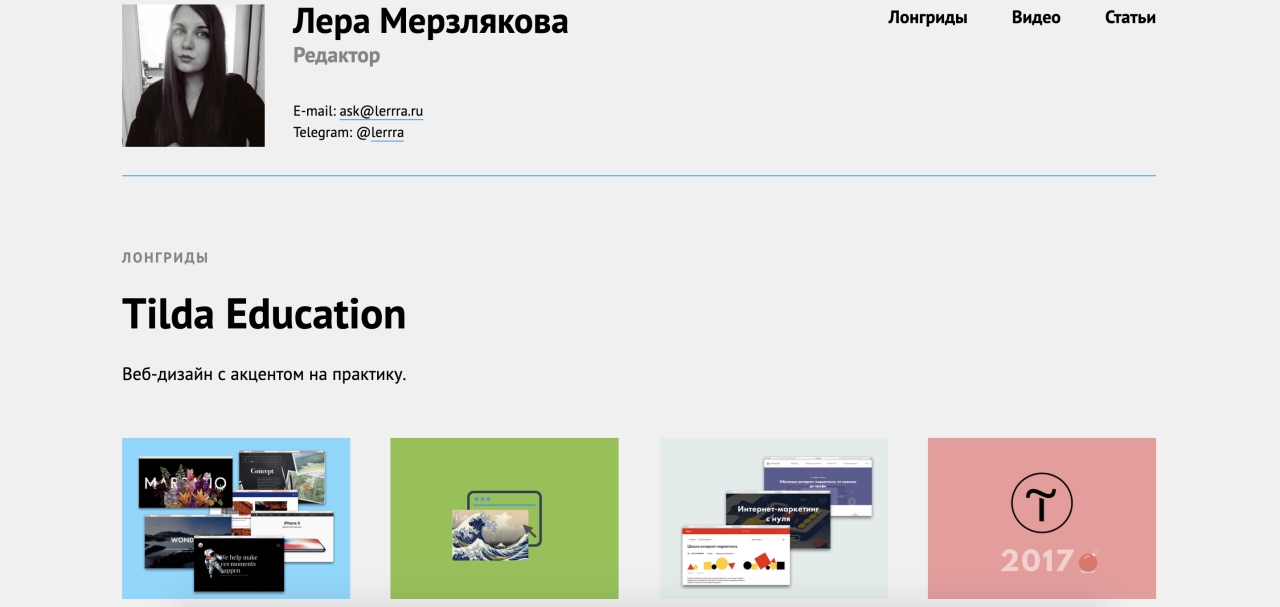Click the peach icon next to 2017
Image resolution: width=1280 pixels, height=607 pixels.
pyautogui.click(x=1087, y=561)
